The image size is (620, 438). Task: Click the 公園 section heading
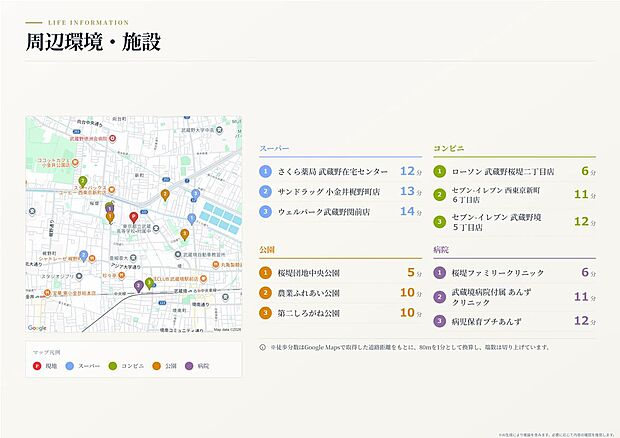pos(267,249)
